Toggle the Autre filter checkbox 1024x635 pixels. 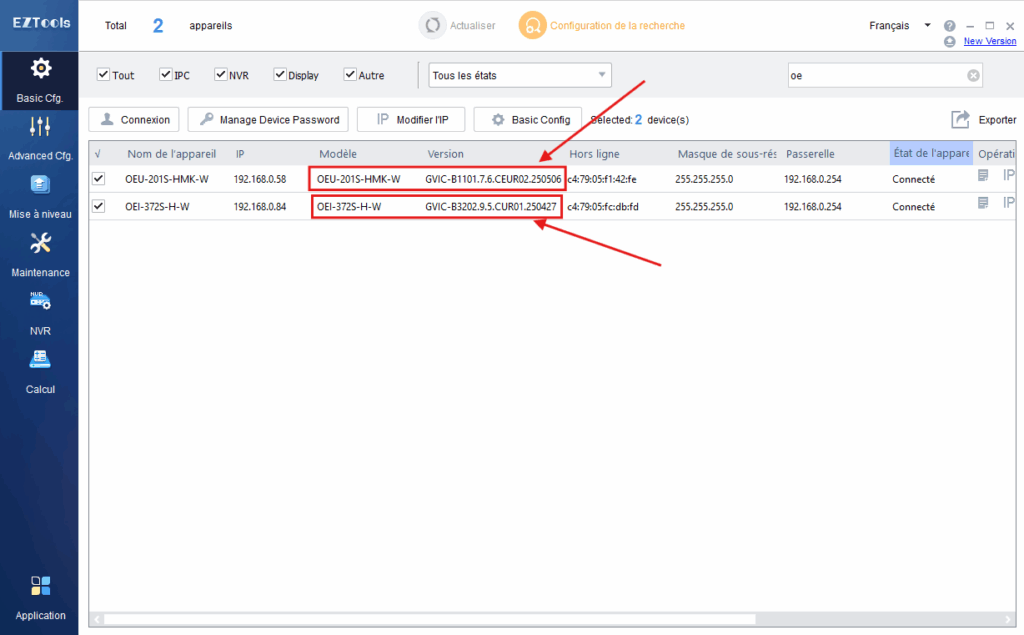click(x=350, y=74)
